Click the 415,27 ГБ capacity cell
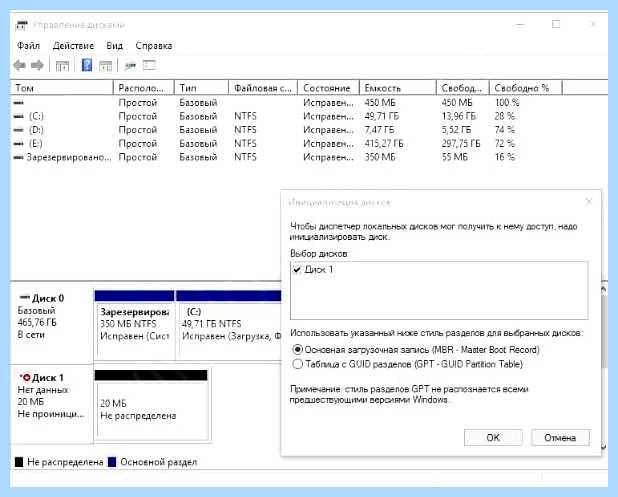618x497 pixels. [x=384, y=144]
